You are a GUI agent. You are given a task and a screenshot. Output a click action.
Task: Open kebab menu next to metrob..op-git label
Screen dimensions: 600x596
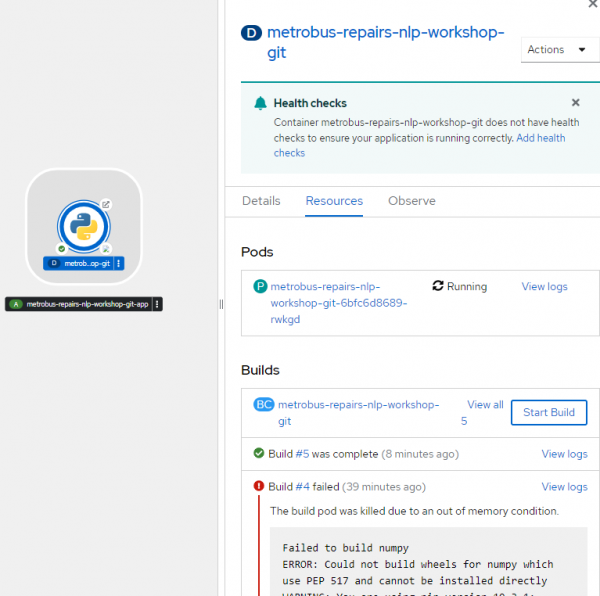click(x=119, y=263)
